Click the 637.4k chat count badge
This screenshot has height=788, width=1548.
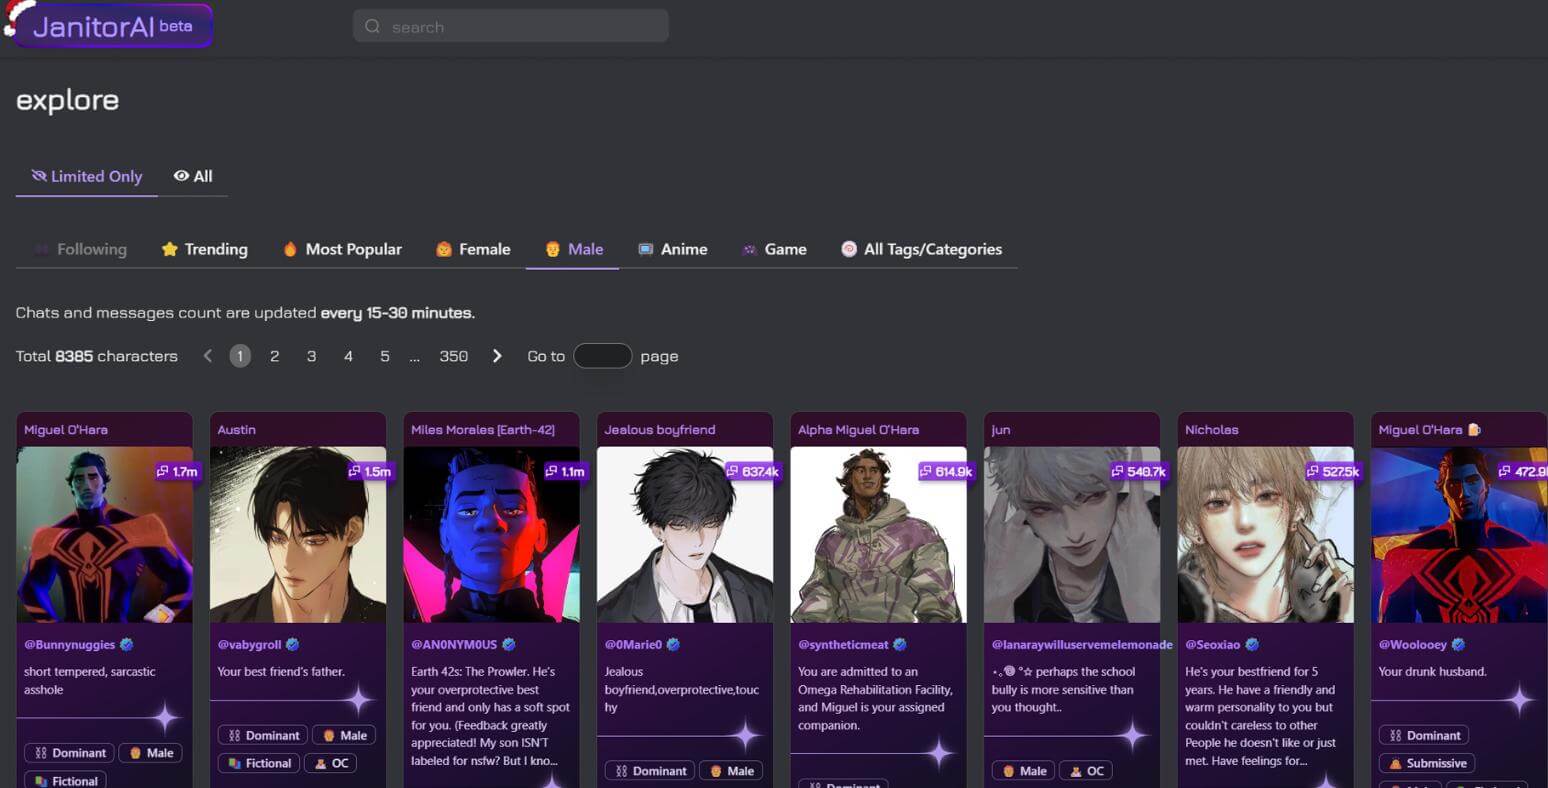[752, 471]
